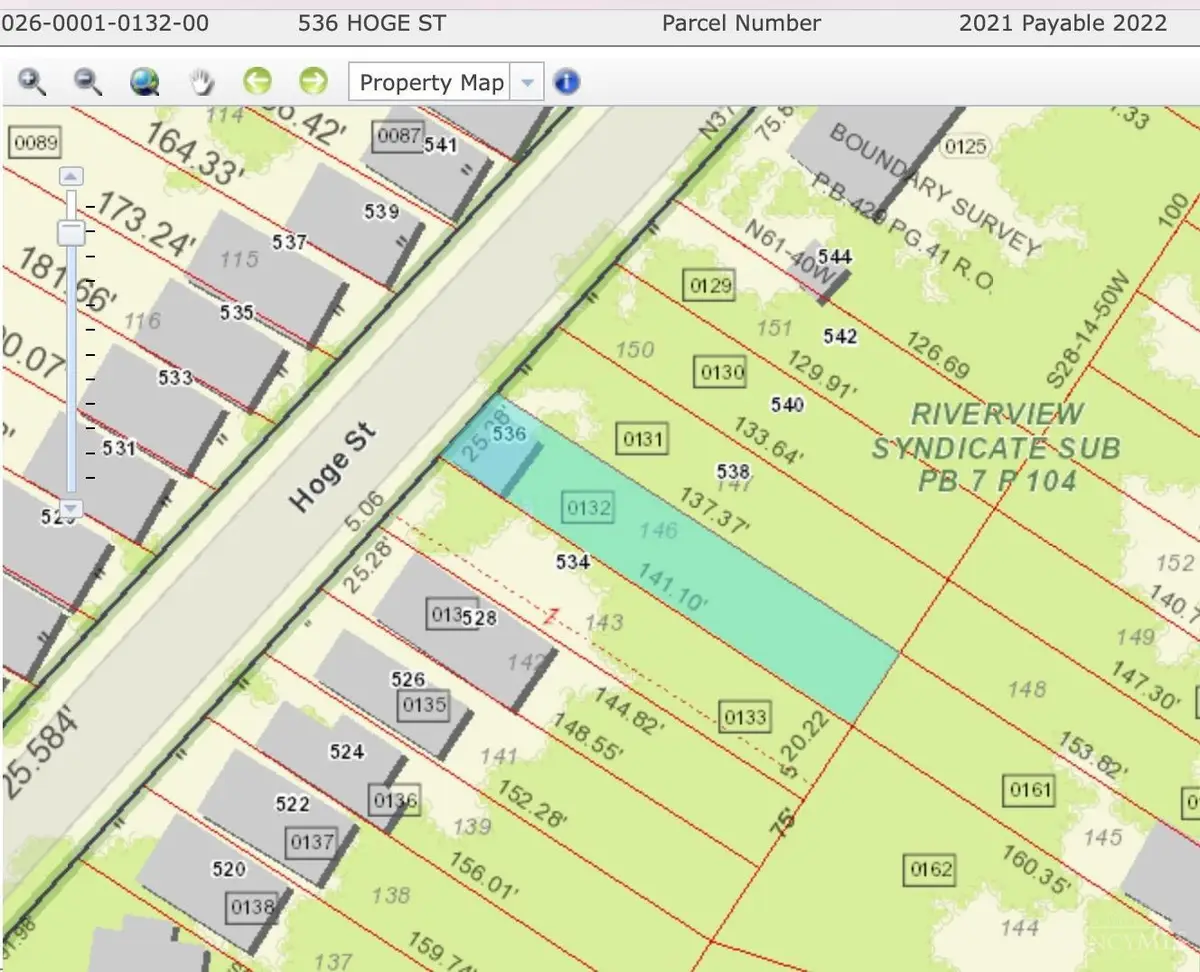Screen dimensions: 1200x972
Task: Click the Property Map selection text box
Action: (x=430, y=82)
